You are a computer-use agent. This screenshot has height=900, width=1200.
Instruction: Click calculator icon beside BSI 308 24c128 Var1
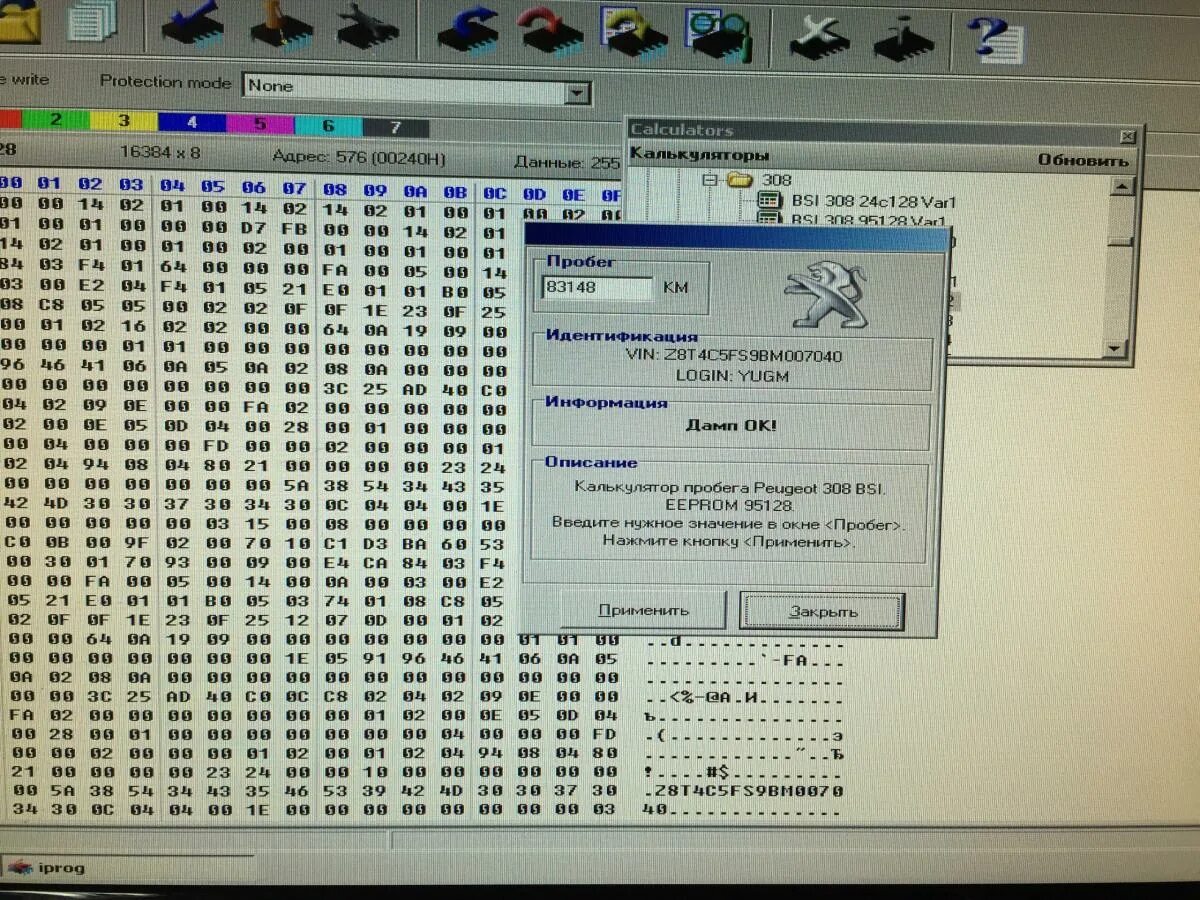[770, 201]
